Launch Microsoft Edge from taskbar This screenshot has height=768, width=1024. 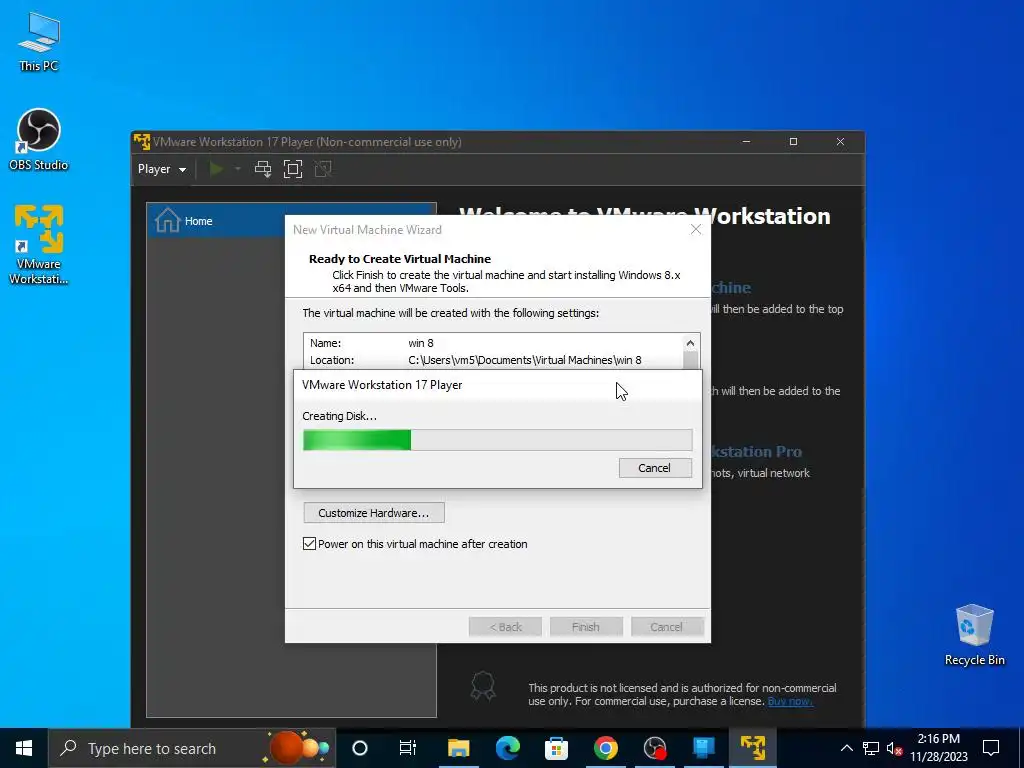point(507,748)
